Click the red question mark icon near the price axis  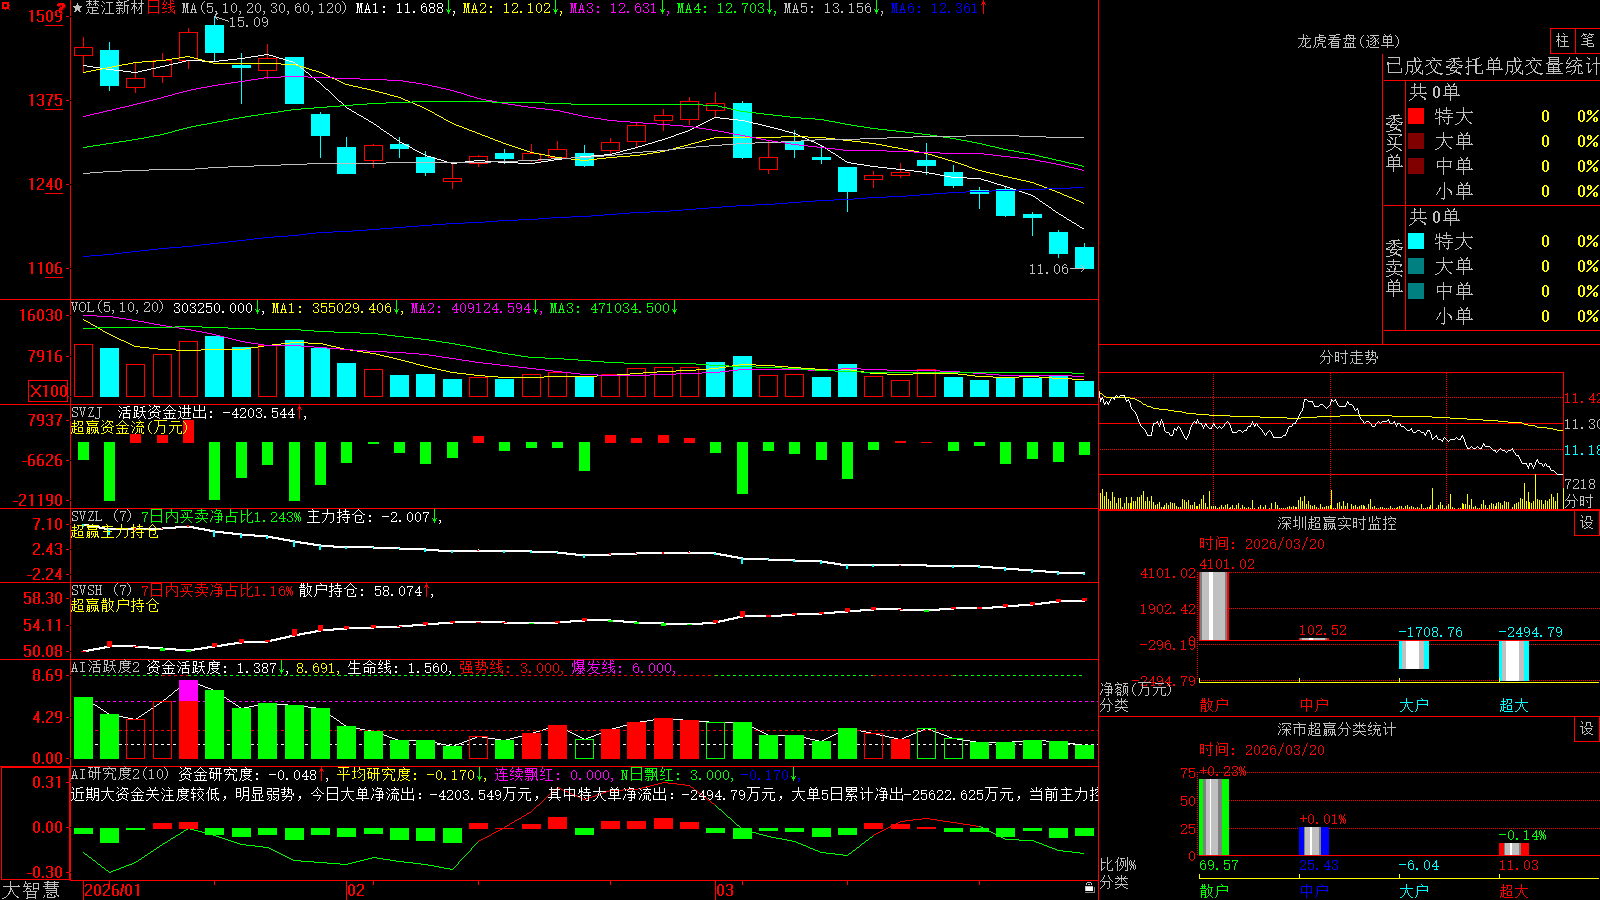[62, 8]
